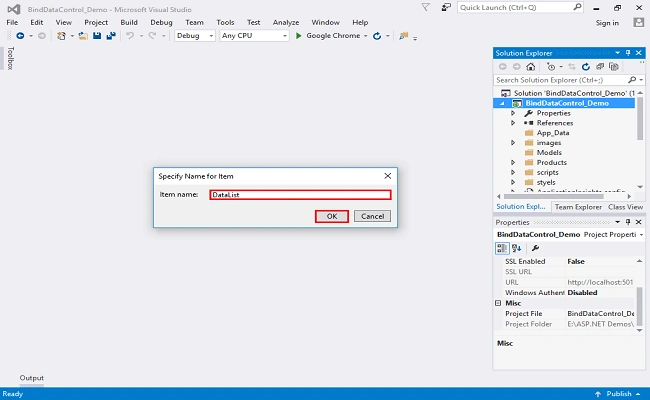Open the Analyze menu
Screen dimensions: 650x400
tap(286, 22)
